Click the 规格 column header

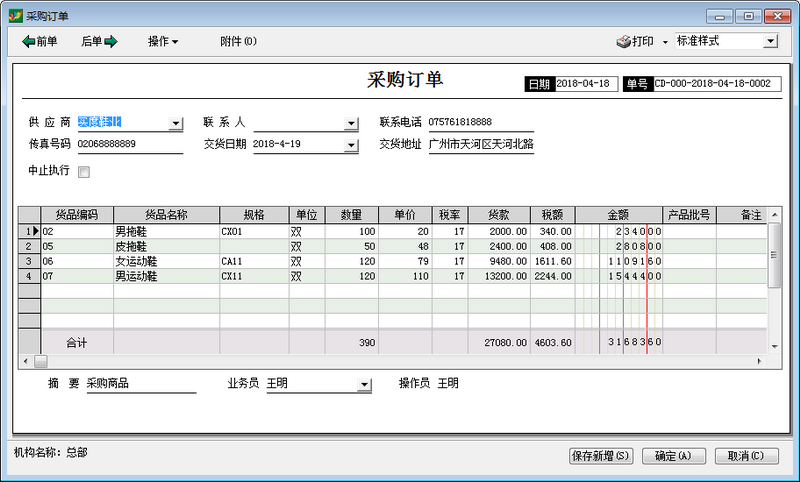pos(254,215)
